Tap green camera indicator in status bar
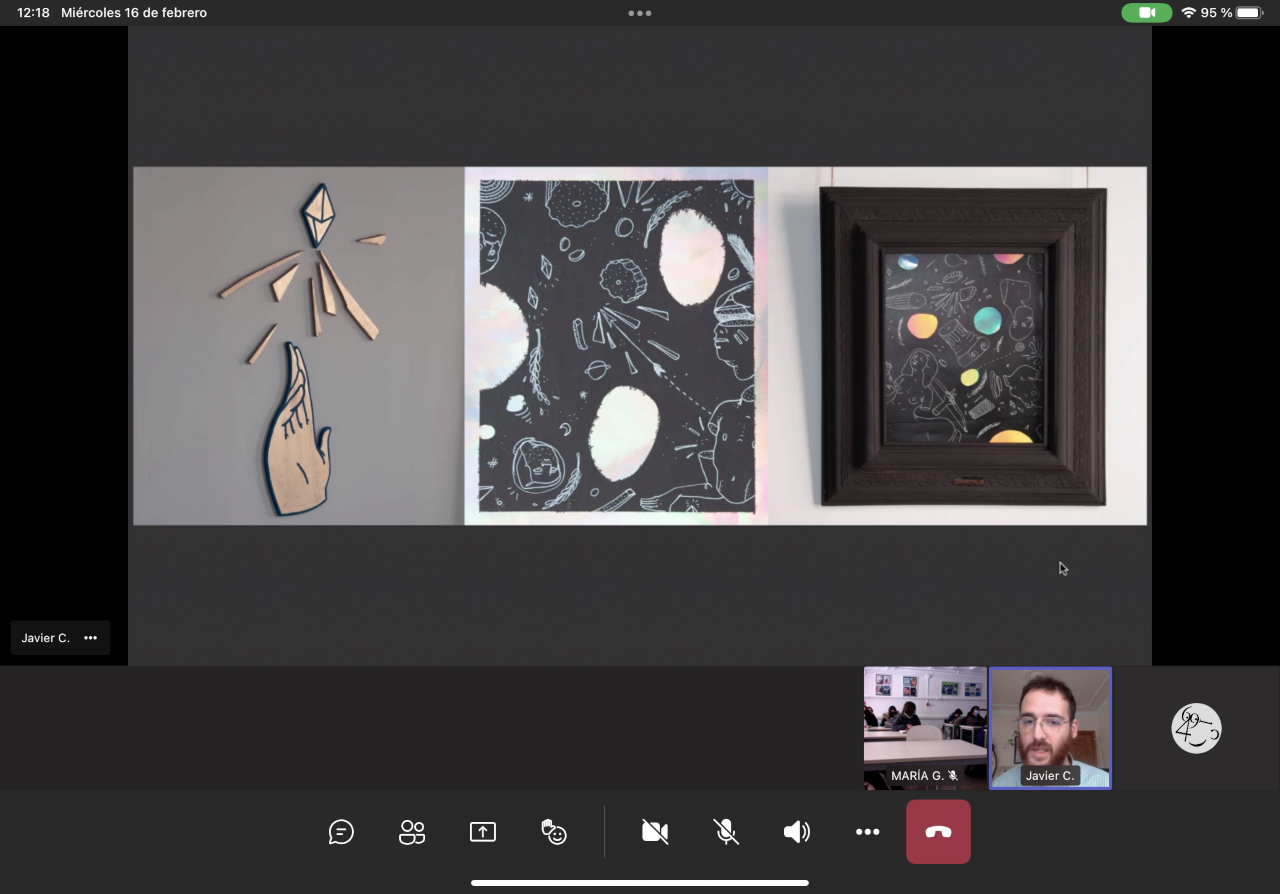This screenshot has width=1280, height=894. coord(1147,13)
